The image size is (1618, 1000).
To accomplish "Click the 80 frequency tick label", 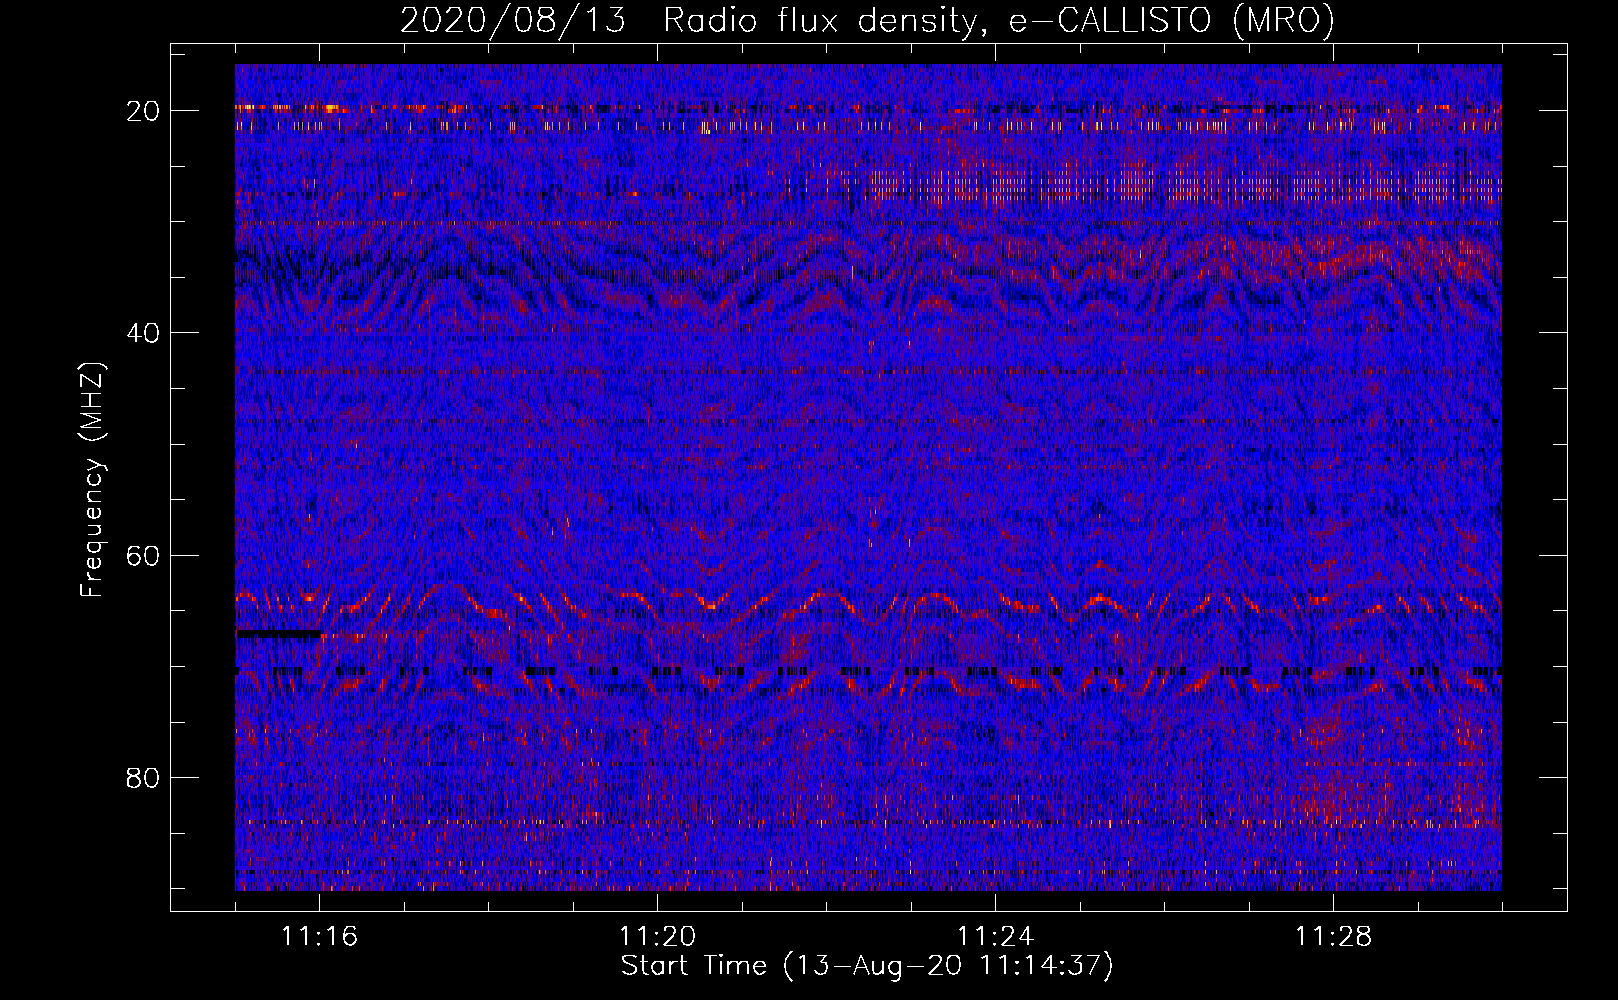I will pyautogui.click(x=144, y=778).
